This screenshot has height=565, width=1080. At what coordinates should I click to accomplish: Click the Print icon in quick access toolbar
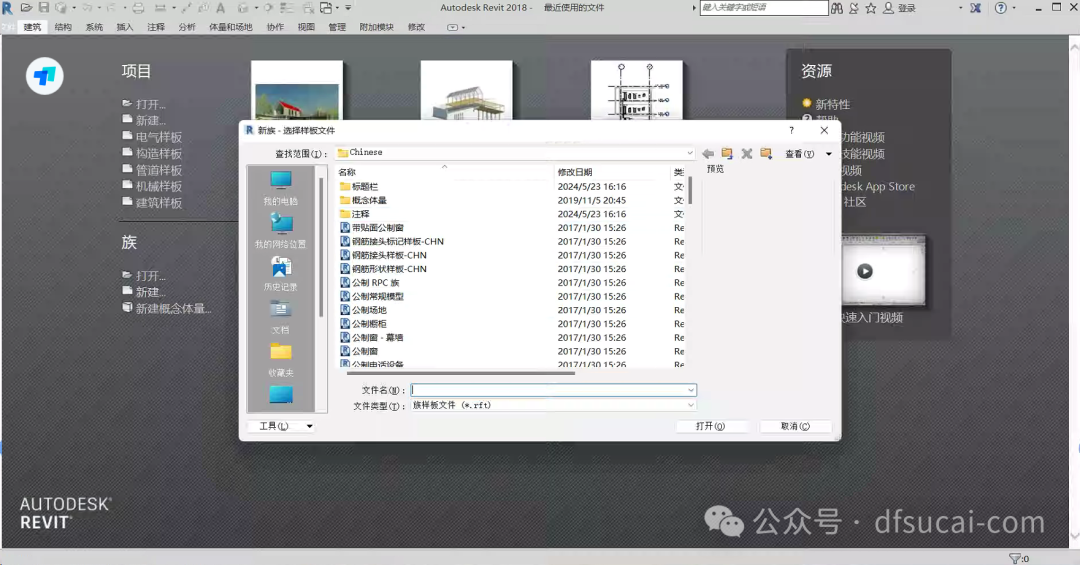pyautogui.click(x=138, y=8)
